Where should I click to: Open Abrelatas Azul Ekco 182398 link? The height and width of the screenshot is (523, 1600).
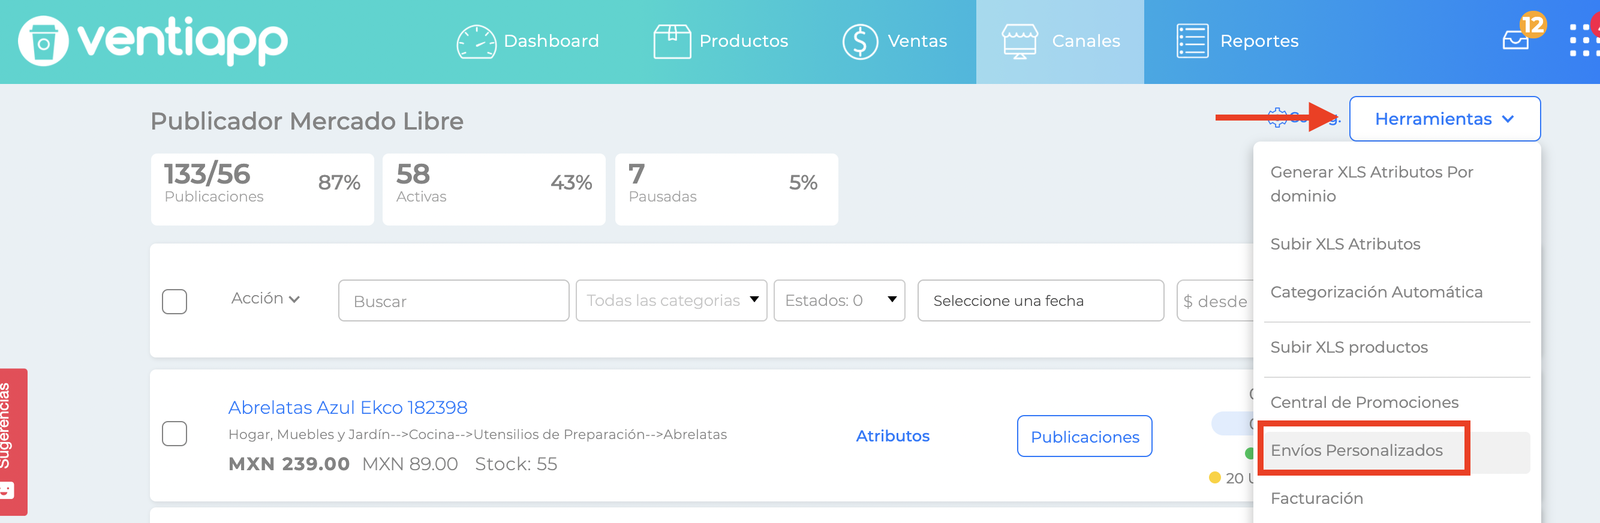coord(348,407)
